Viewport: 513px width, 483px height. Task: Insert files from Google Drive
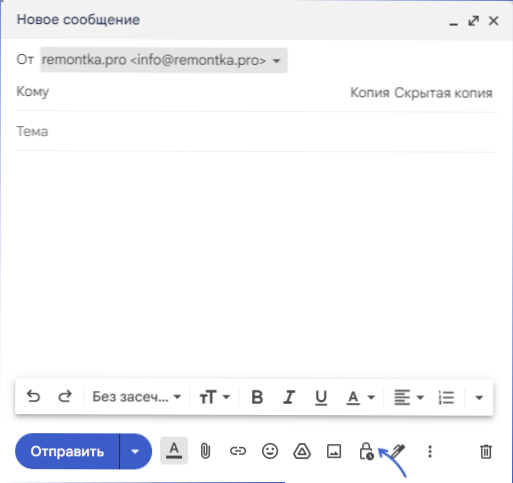click(302, 451)
